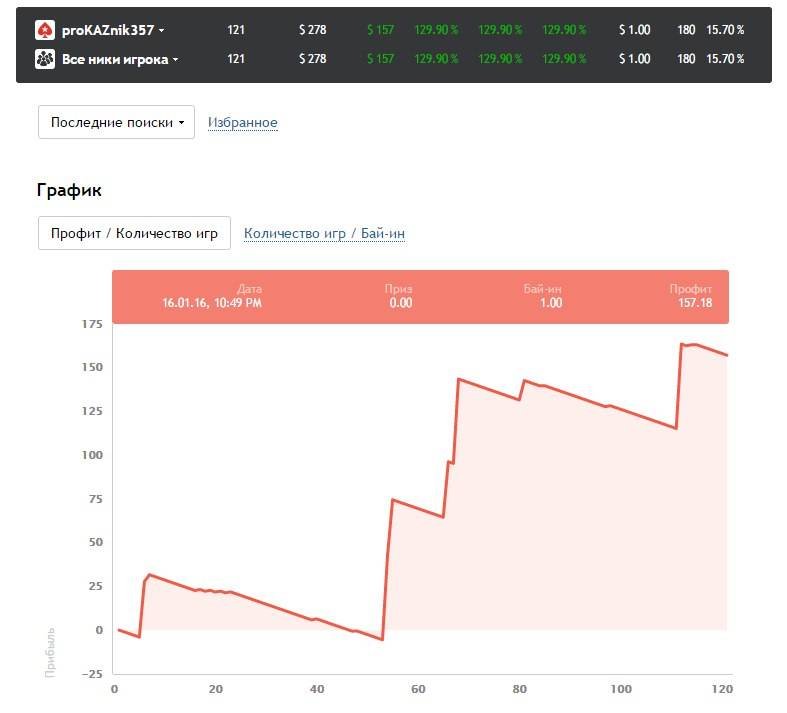Open the Избранное link
787x713 pixels.
[242, 123]
